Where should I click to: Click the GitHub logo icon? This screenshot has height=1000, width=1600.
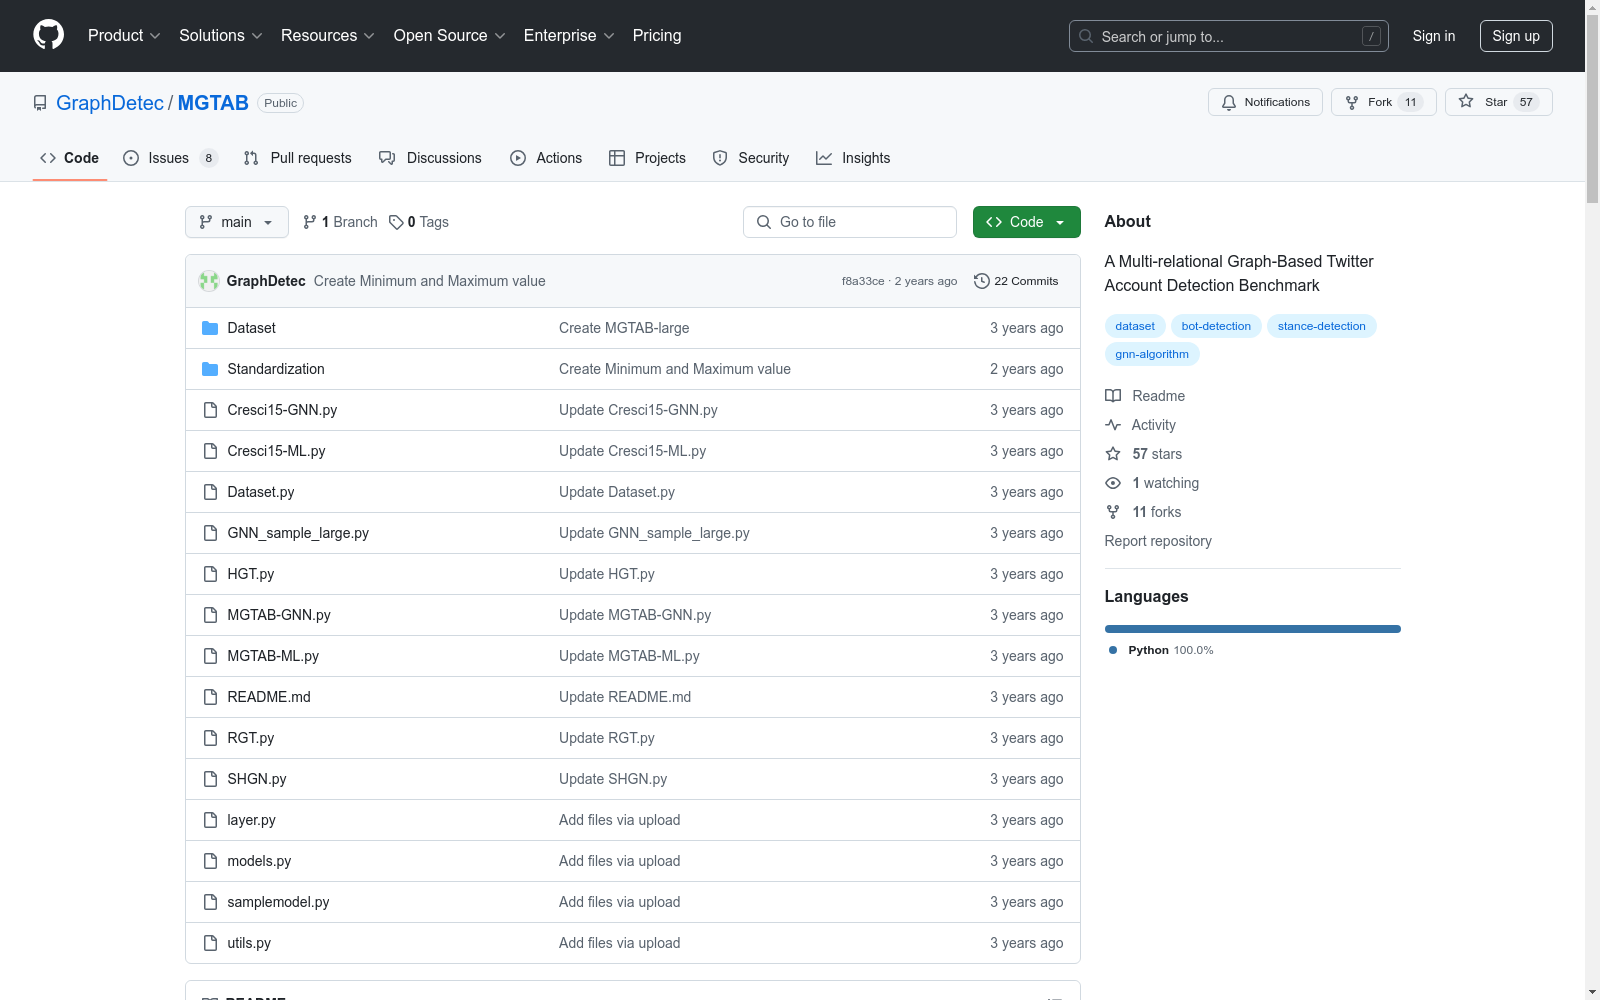[48, 35]
